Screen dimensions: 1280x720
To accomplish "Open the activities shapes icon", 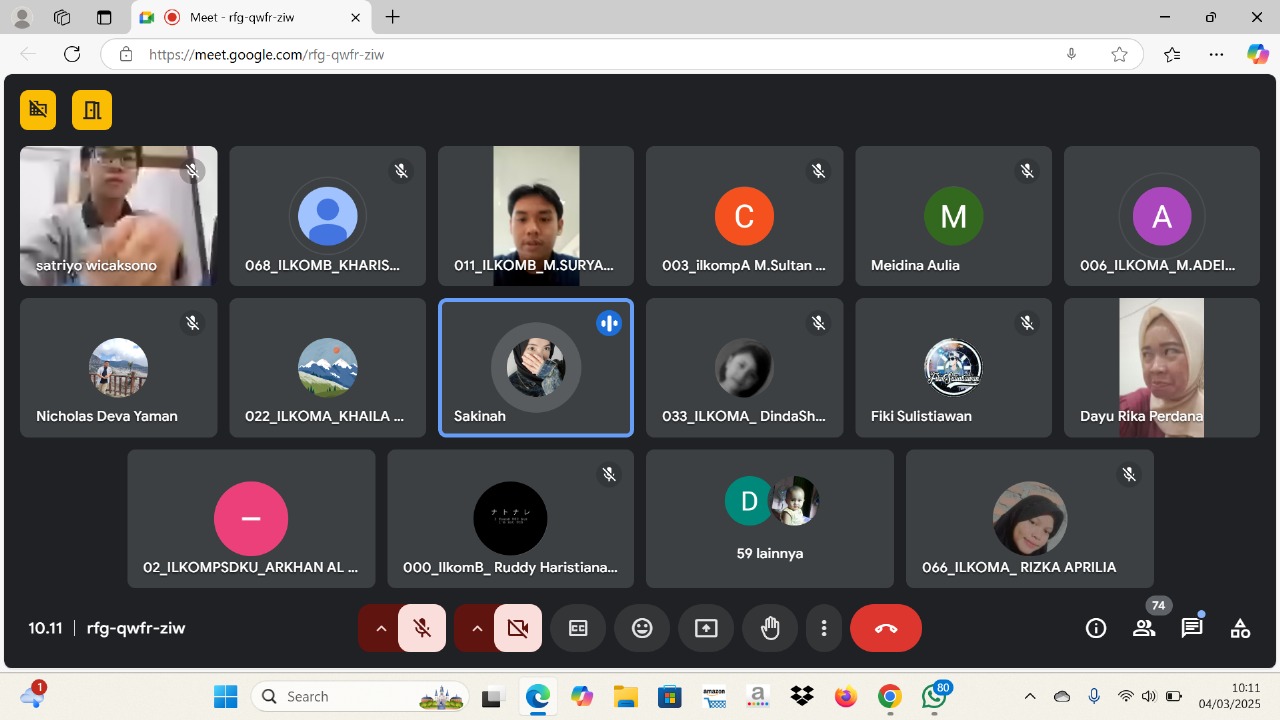I will tap(1240, 628).
